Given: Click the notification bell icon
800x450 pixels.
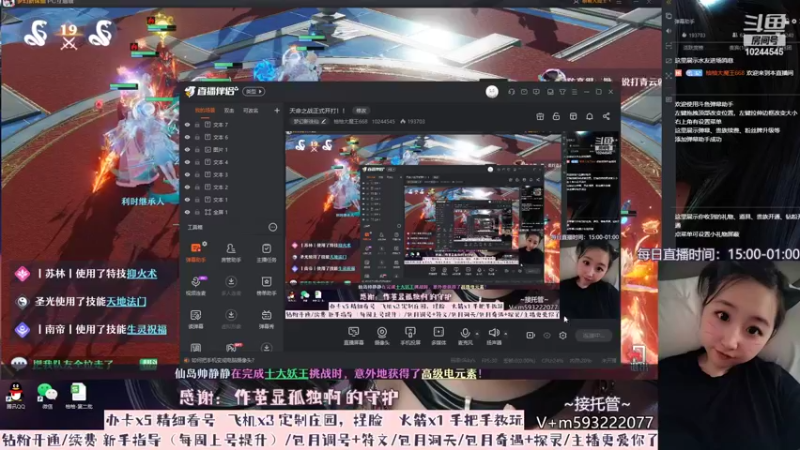Looking at the screenshot, I should coord(589,116).
